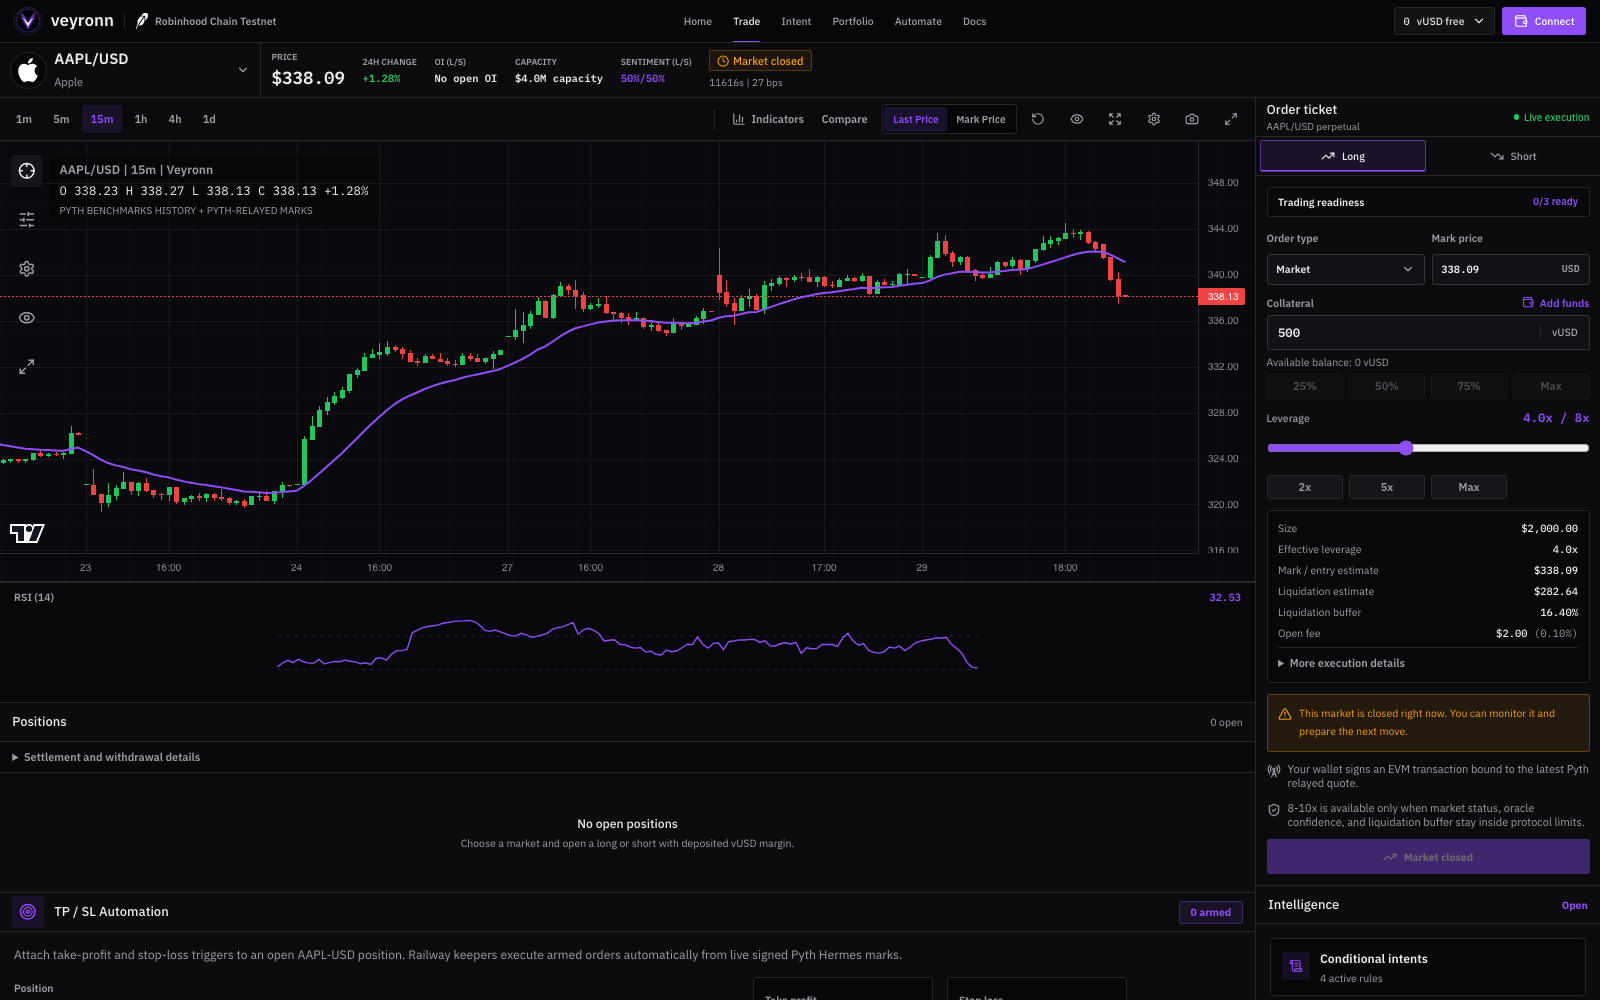Click the red 338.13 price label on the axis

coord(1221,296)
